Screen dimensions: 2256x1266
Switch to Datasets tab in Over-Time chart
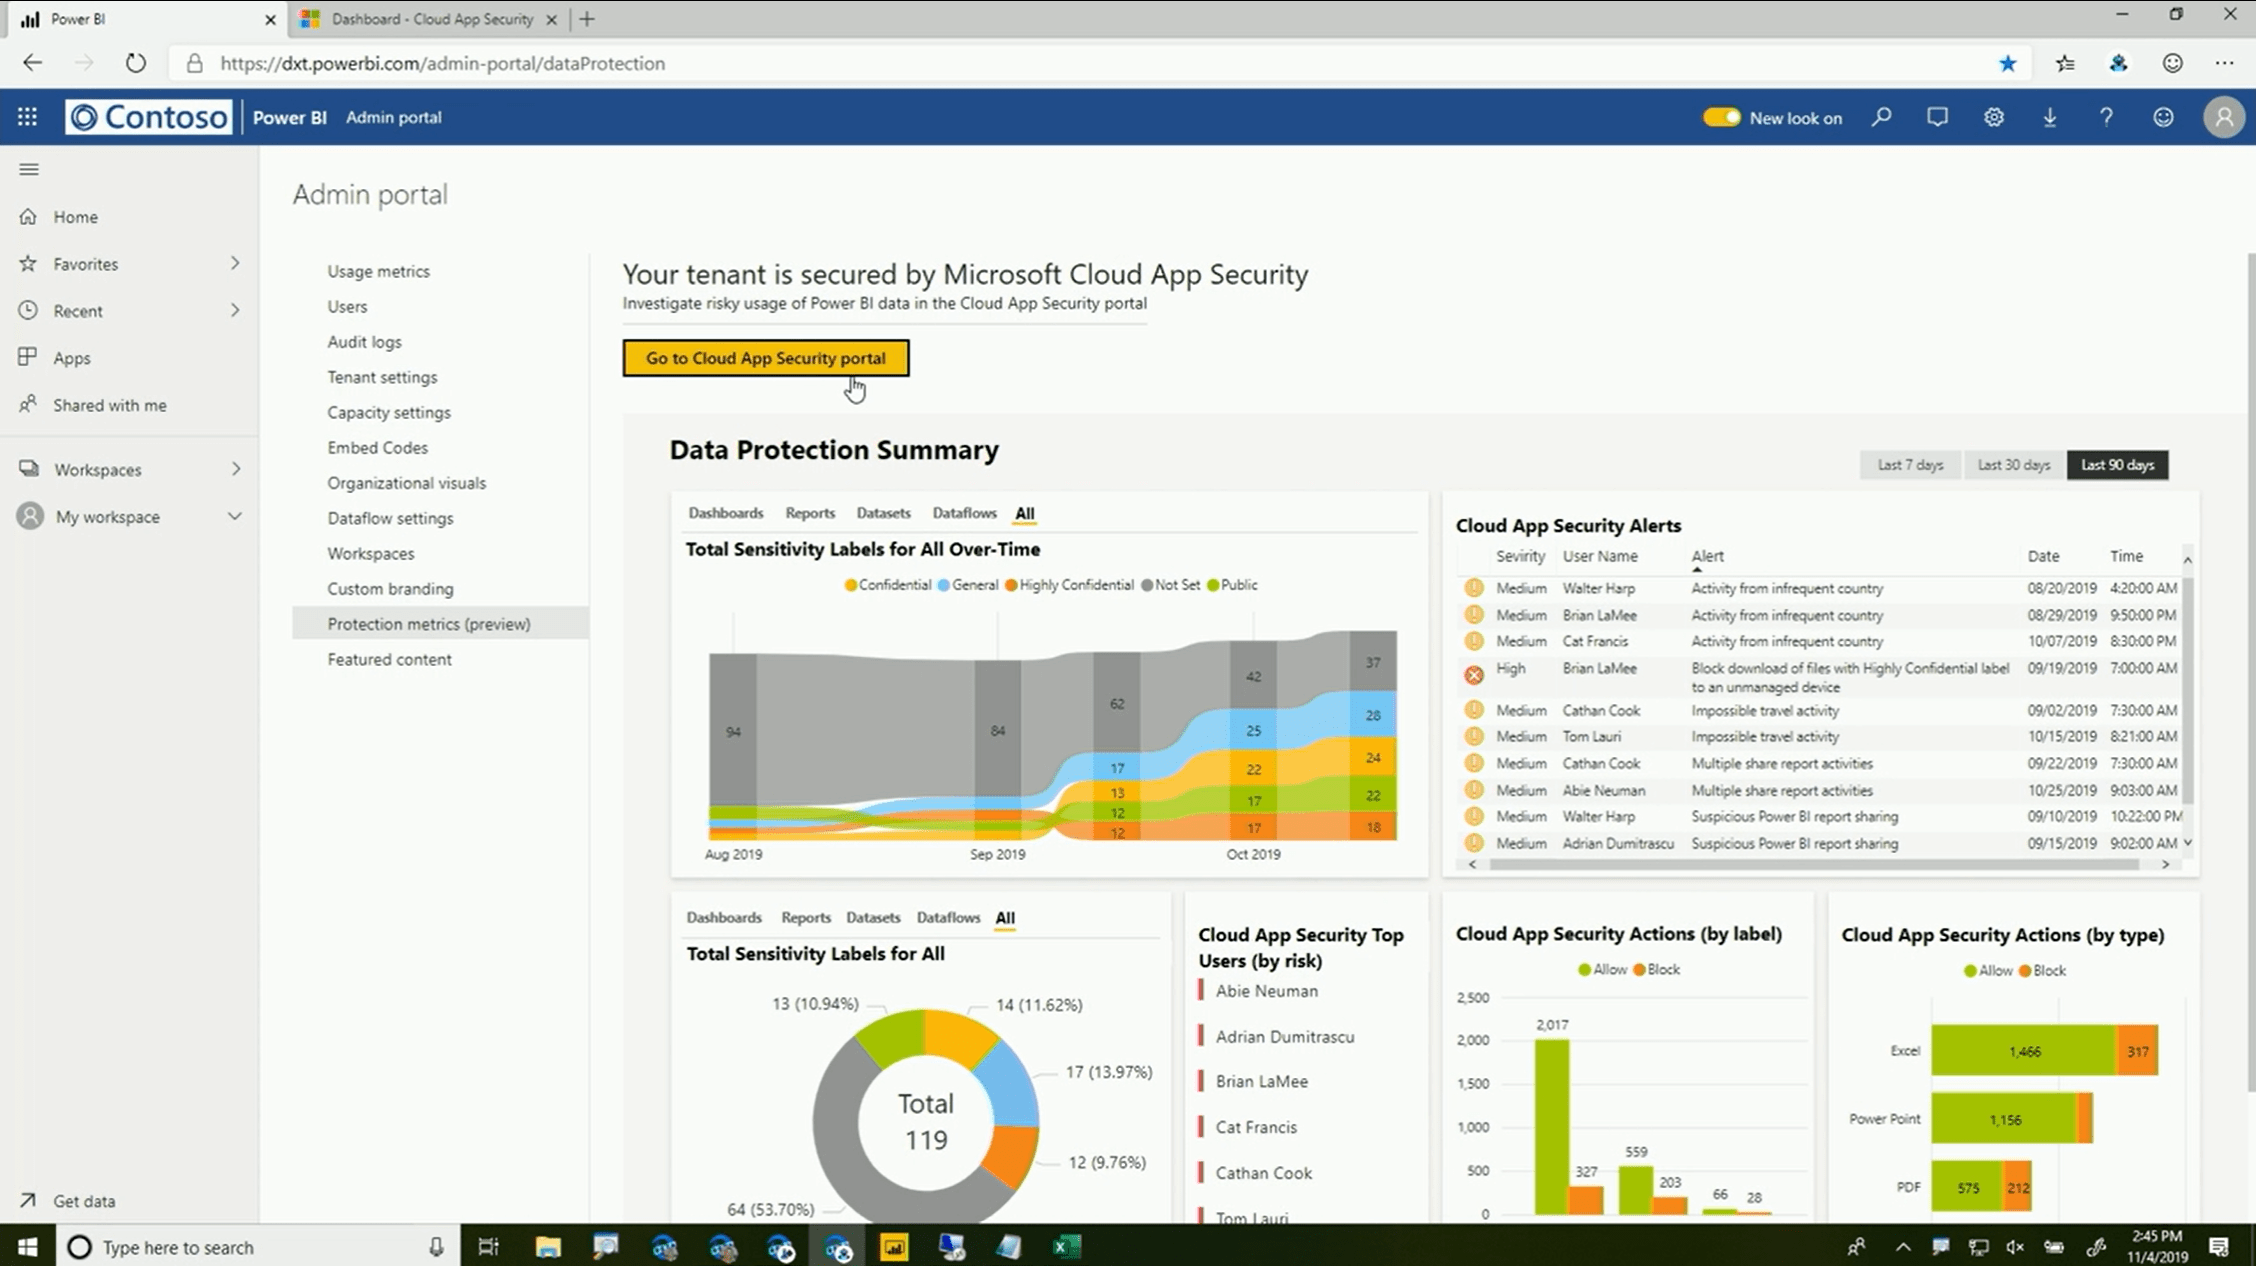click(x=883, y=513)
